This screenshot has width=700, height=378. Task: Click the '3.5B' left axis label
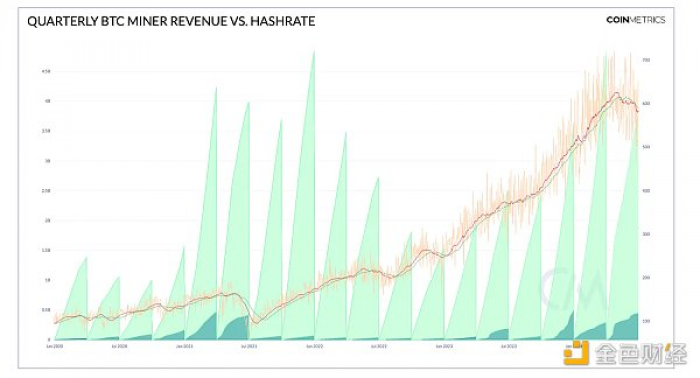click(x=46, y=131)
